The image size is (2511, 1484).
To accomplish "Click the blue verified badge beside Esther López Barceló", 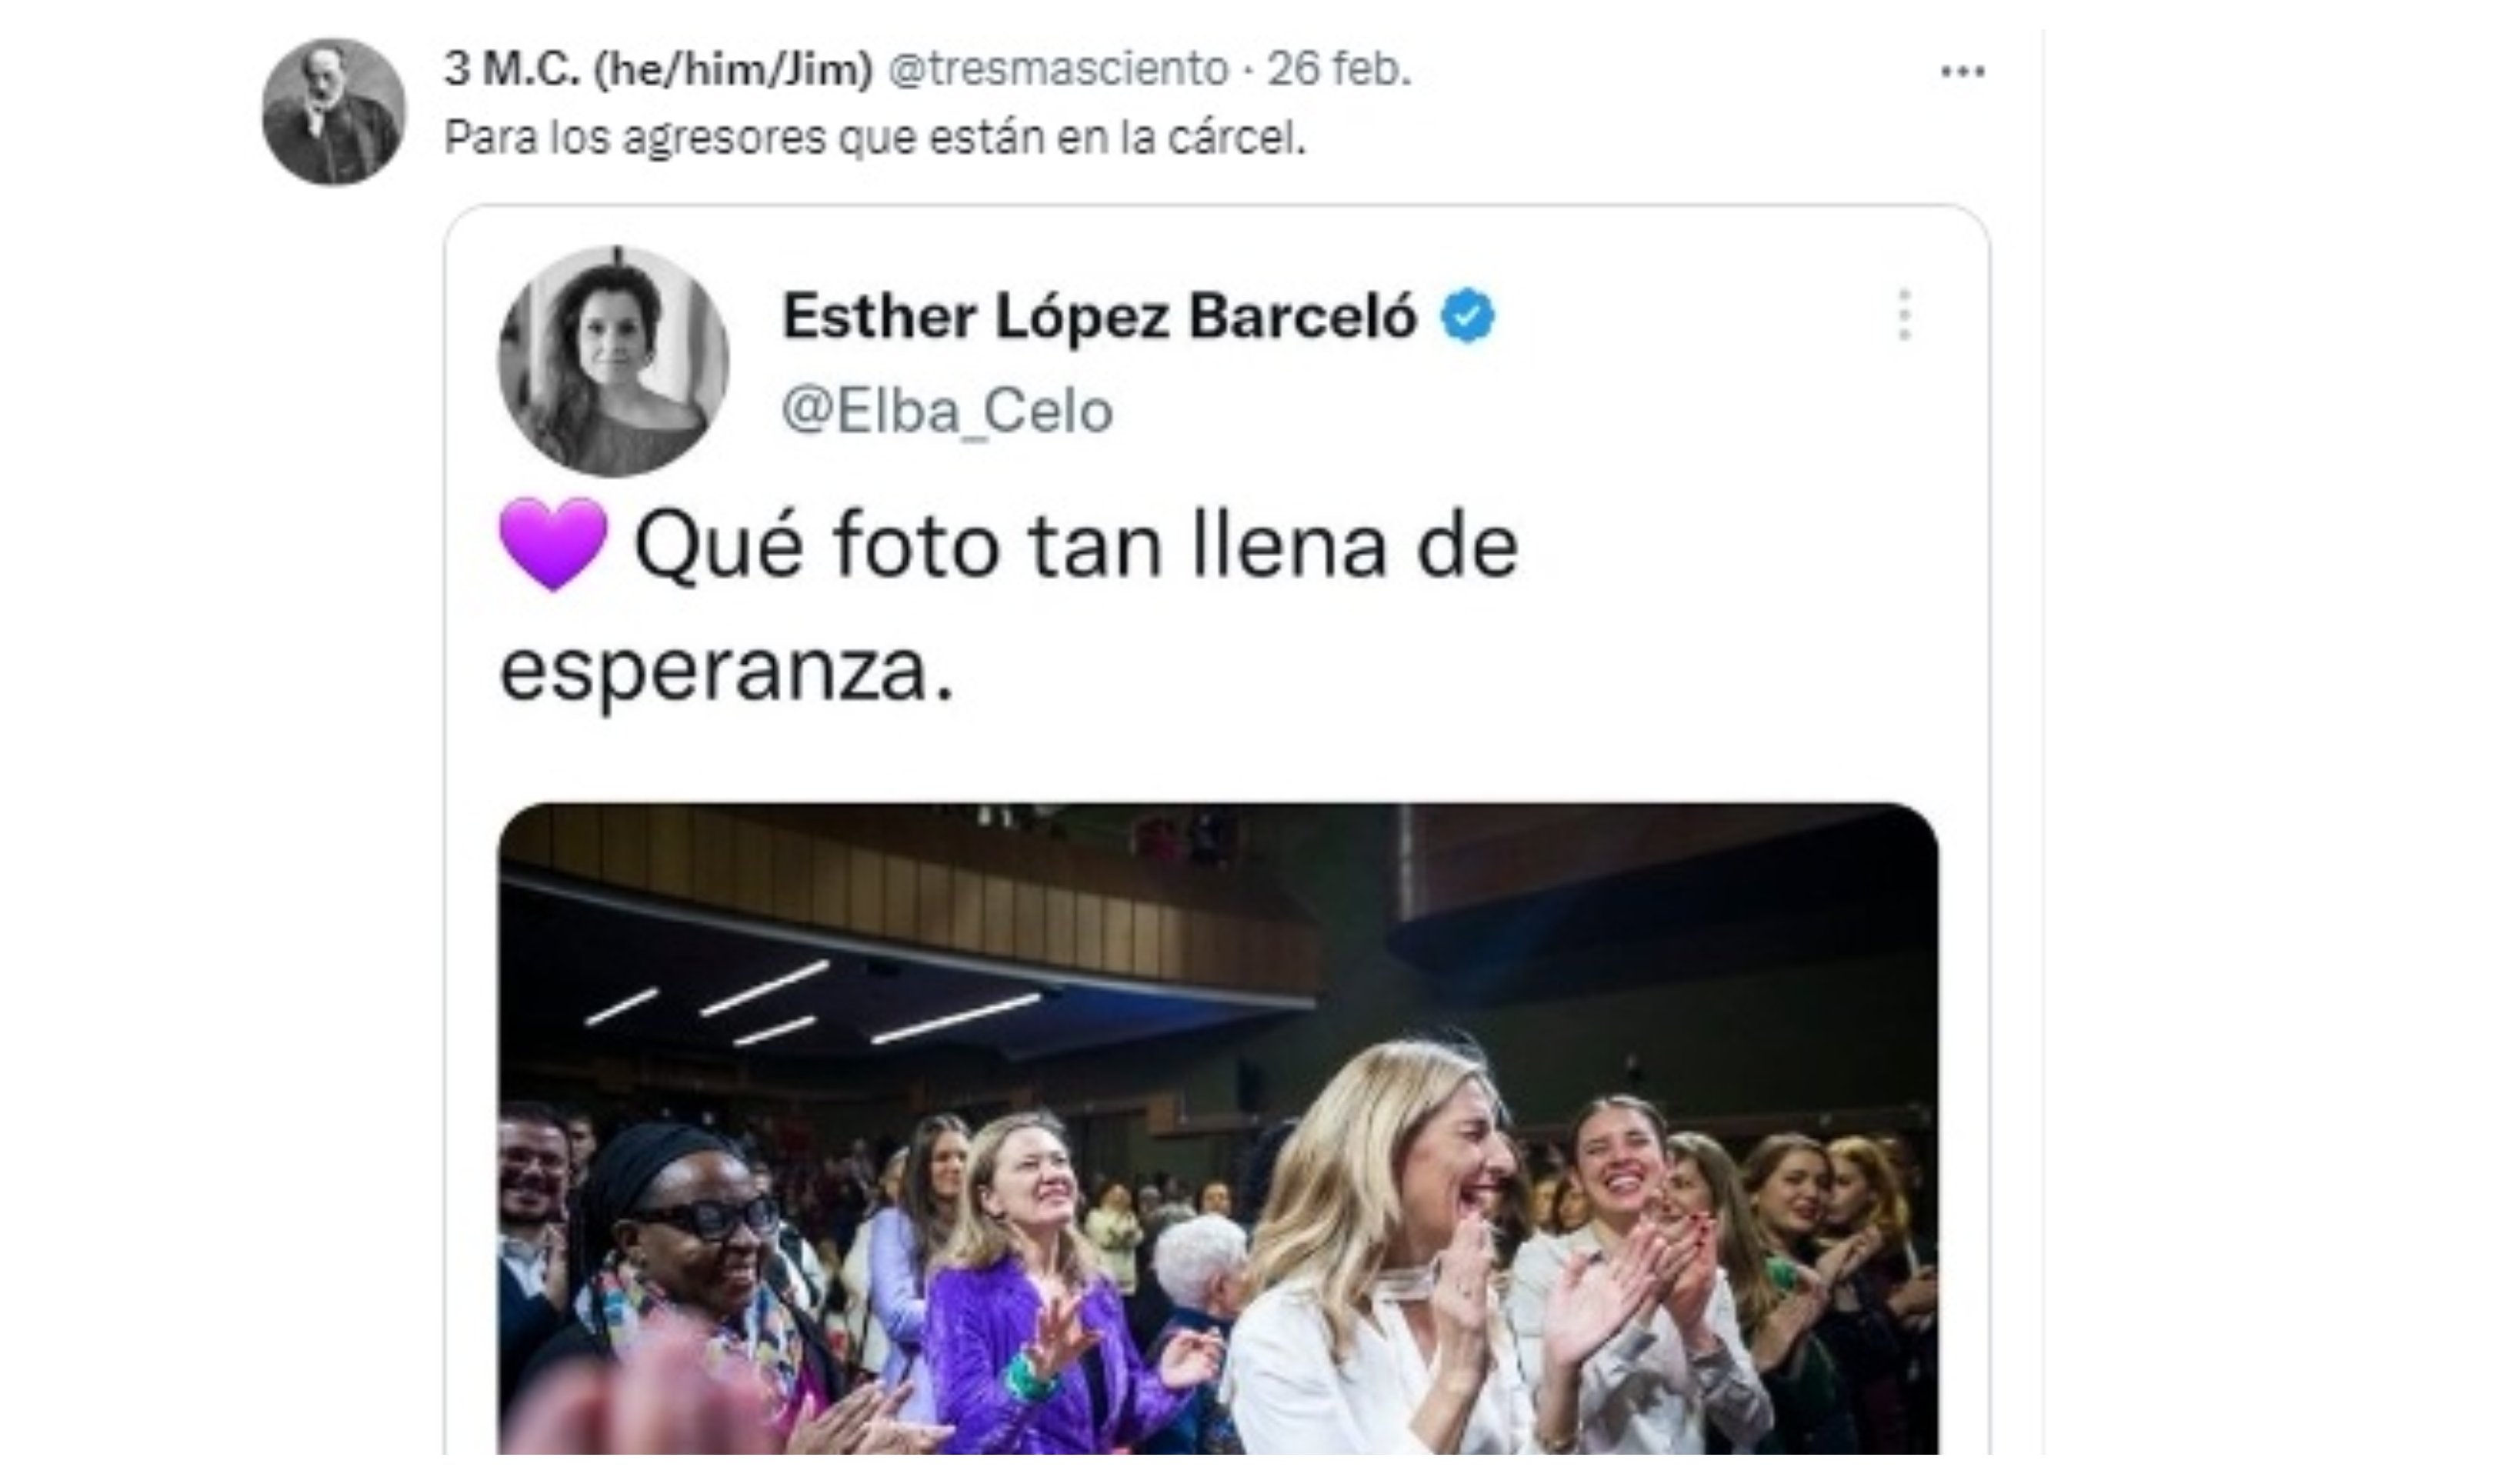I will tap(1468, 316).
